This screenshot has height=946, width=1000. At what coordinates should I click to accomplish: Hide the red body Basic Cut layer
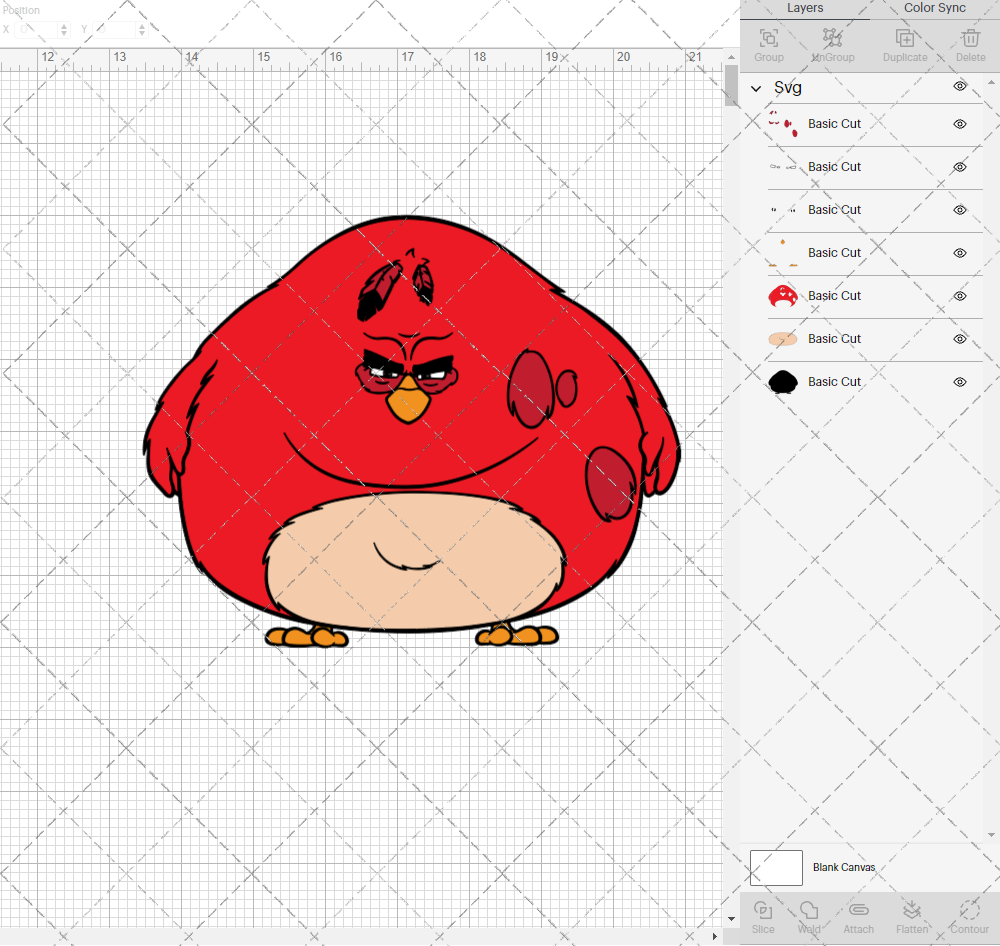(960, 296)
